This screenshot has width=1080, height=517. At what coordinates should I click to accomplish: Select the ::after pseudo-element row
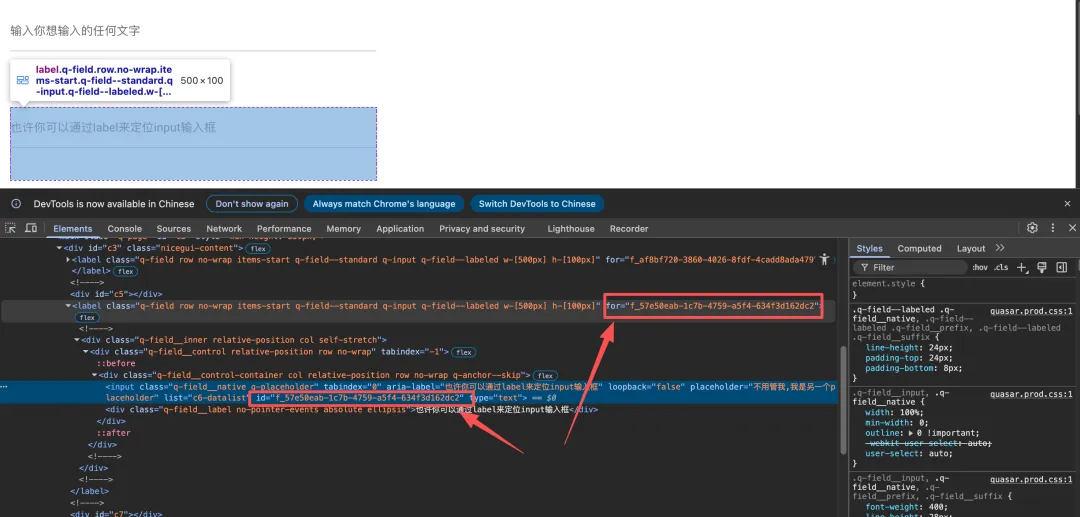tap(114, 433)
